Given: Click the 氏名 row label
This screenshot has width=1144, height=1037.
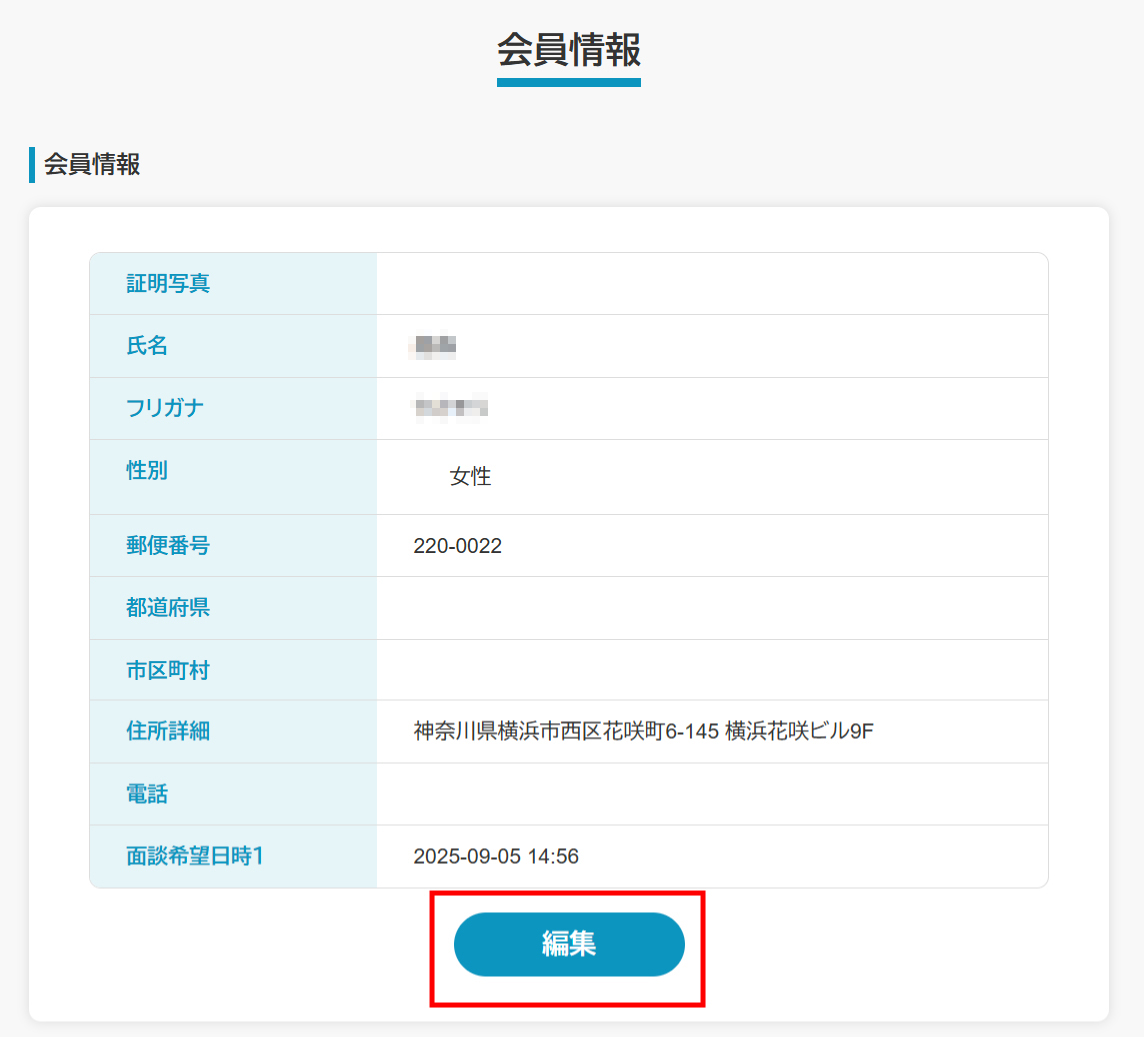Looking at the screenshot, I should point(147,346).
